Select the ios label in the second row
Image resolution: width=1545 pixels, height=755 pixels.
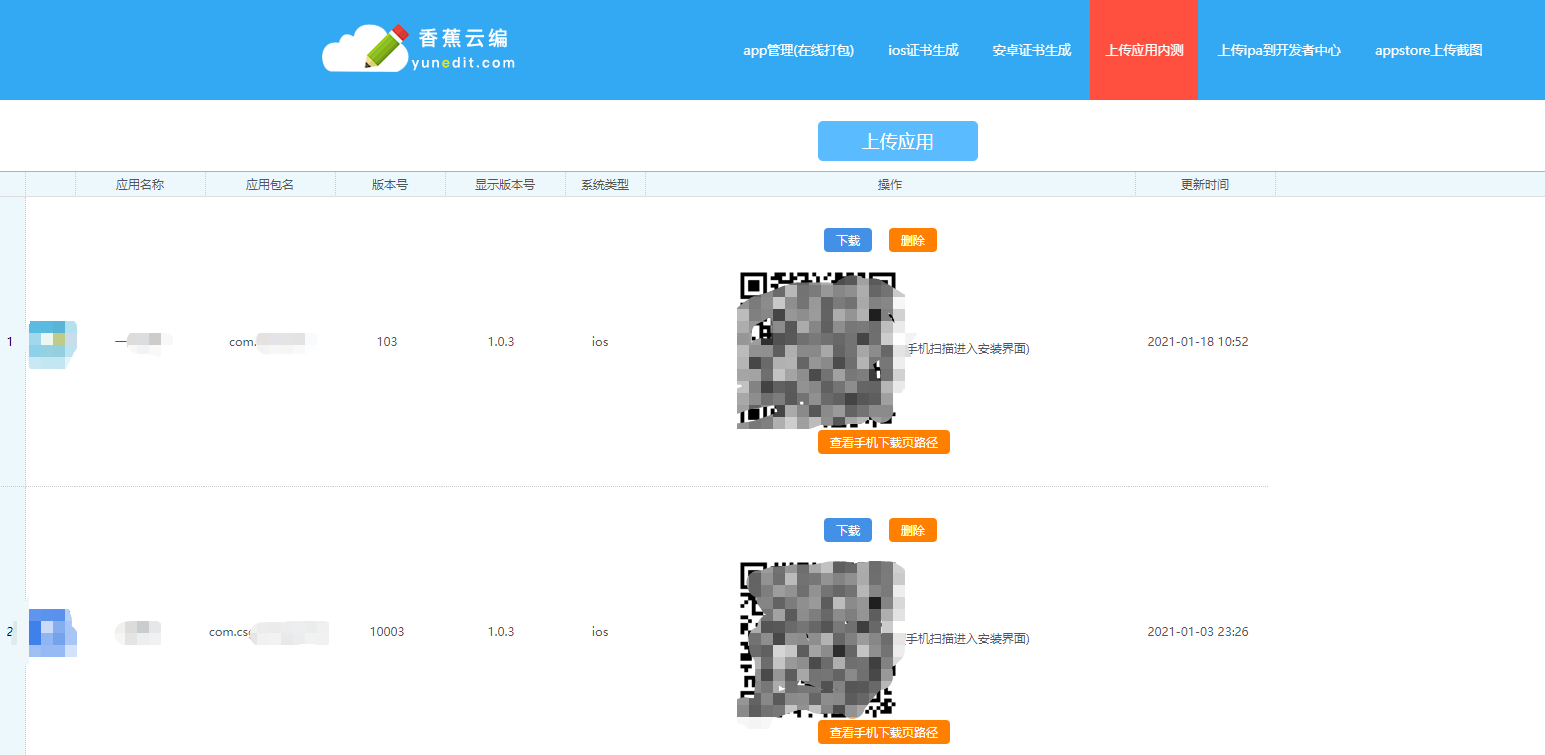coord(599,632)
